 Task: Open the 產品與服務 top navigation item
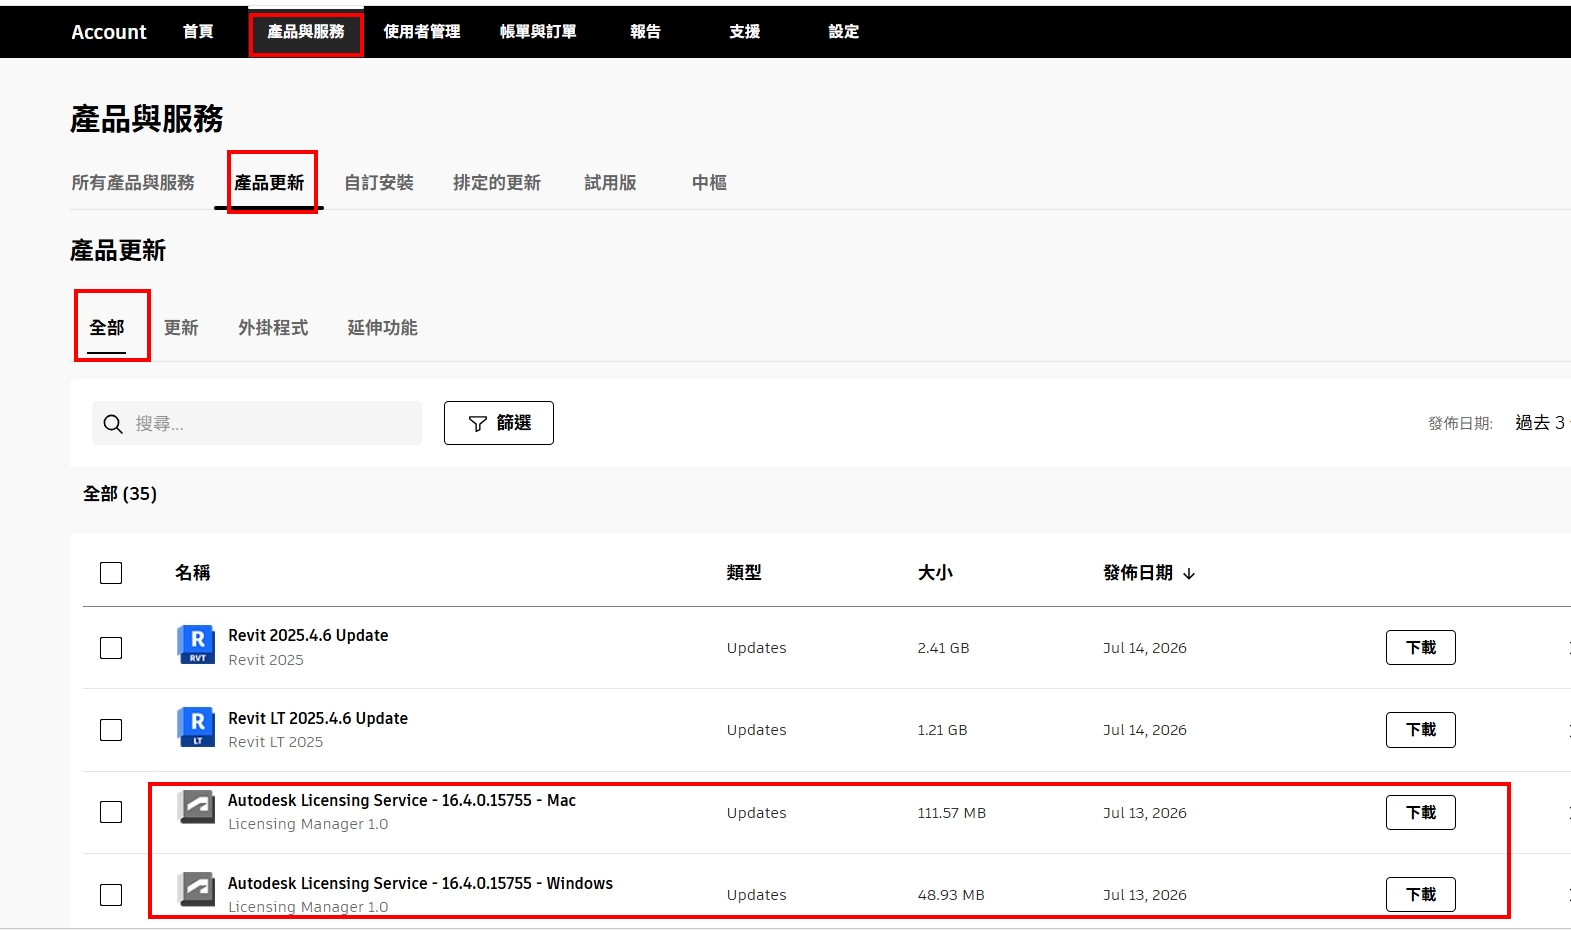click(x=306, y=32)
